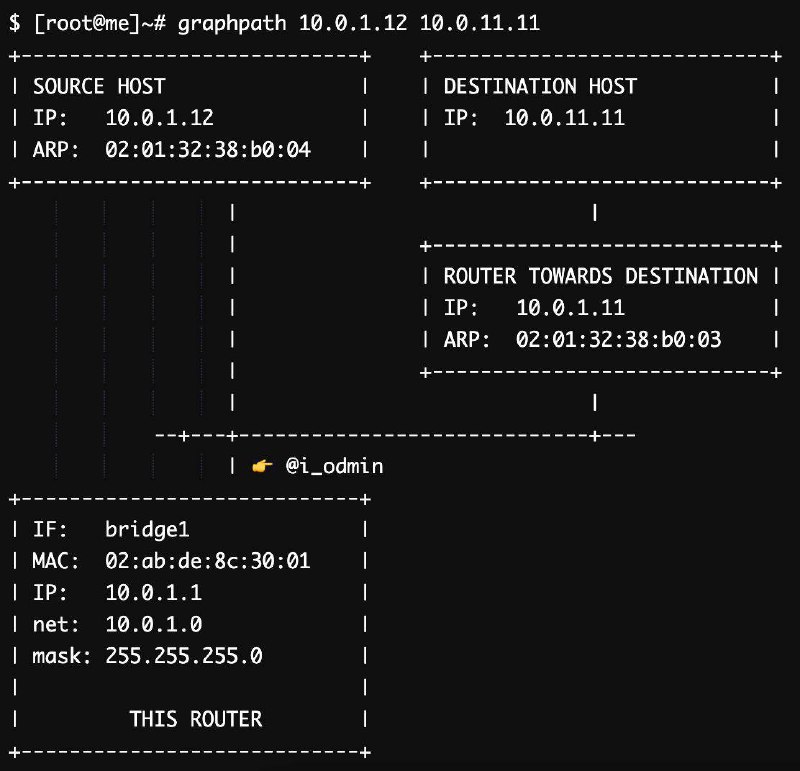Click MAC address 02:ab:de:8c:30:01

click(208, 561)
